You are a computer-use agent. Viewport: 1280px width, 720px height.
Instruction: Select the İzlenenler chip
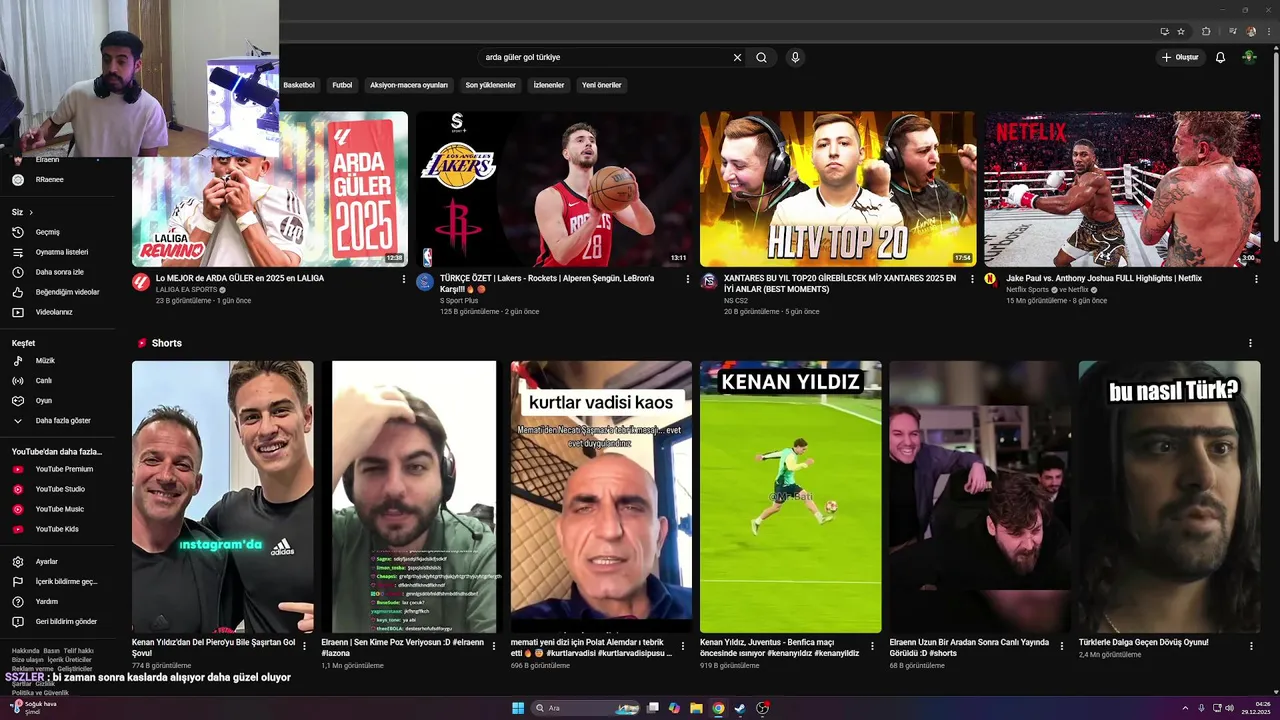click(549, 85)
